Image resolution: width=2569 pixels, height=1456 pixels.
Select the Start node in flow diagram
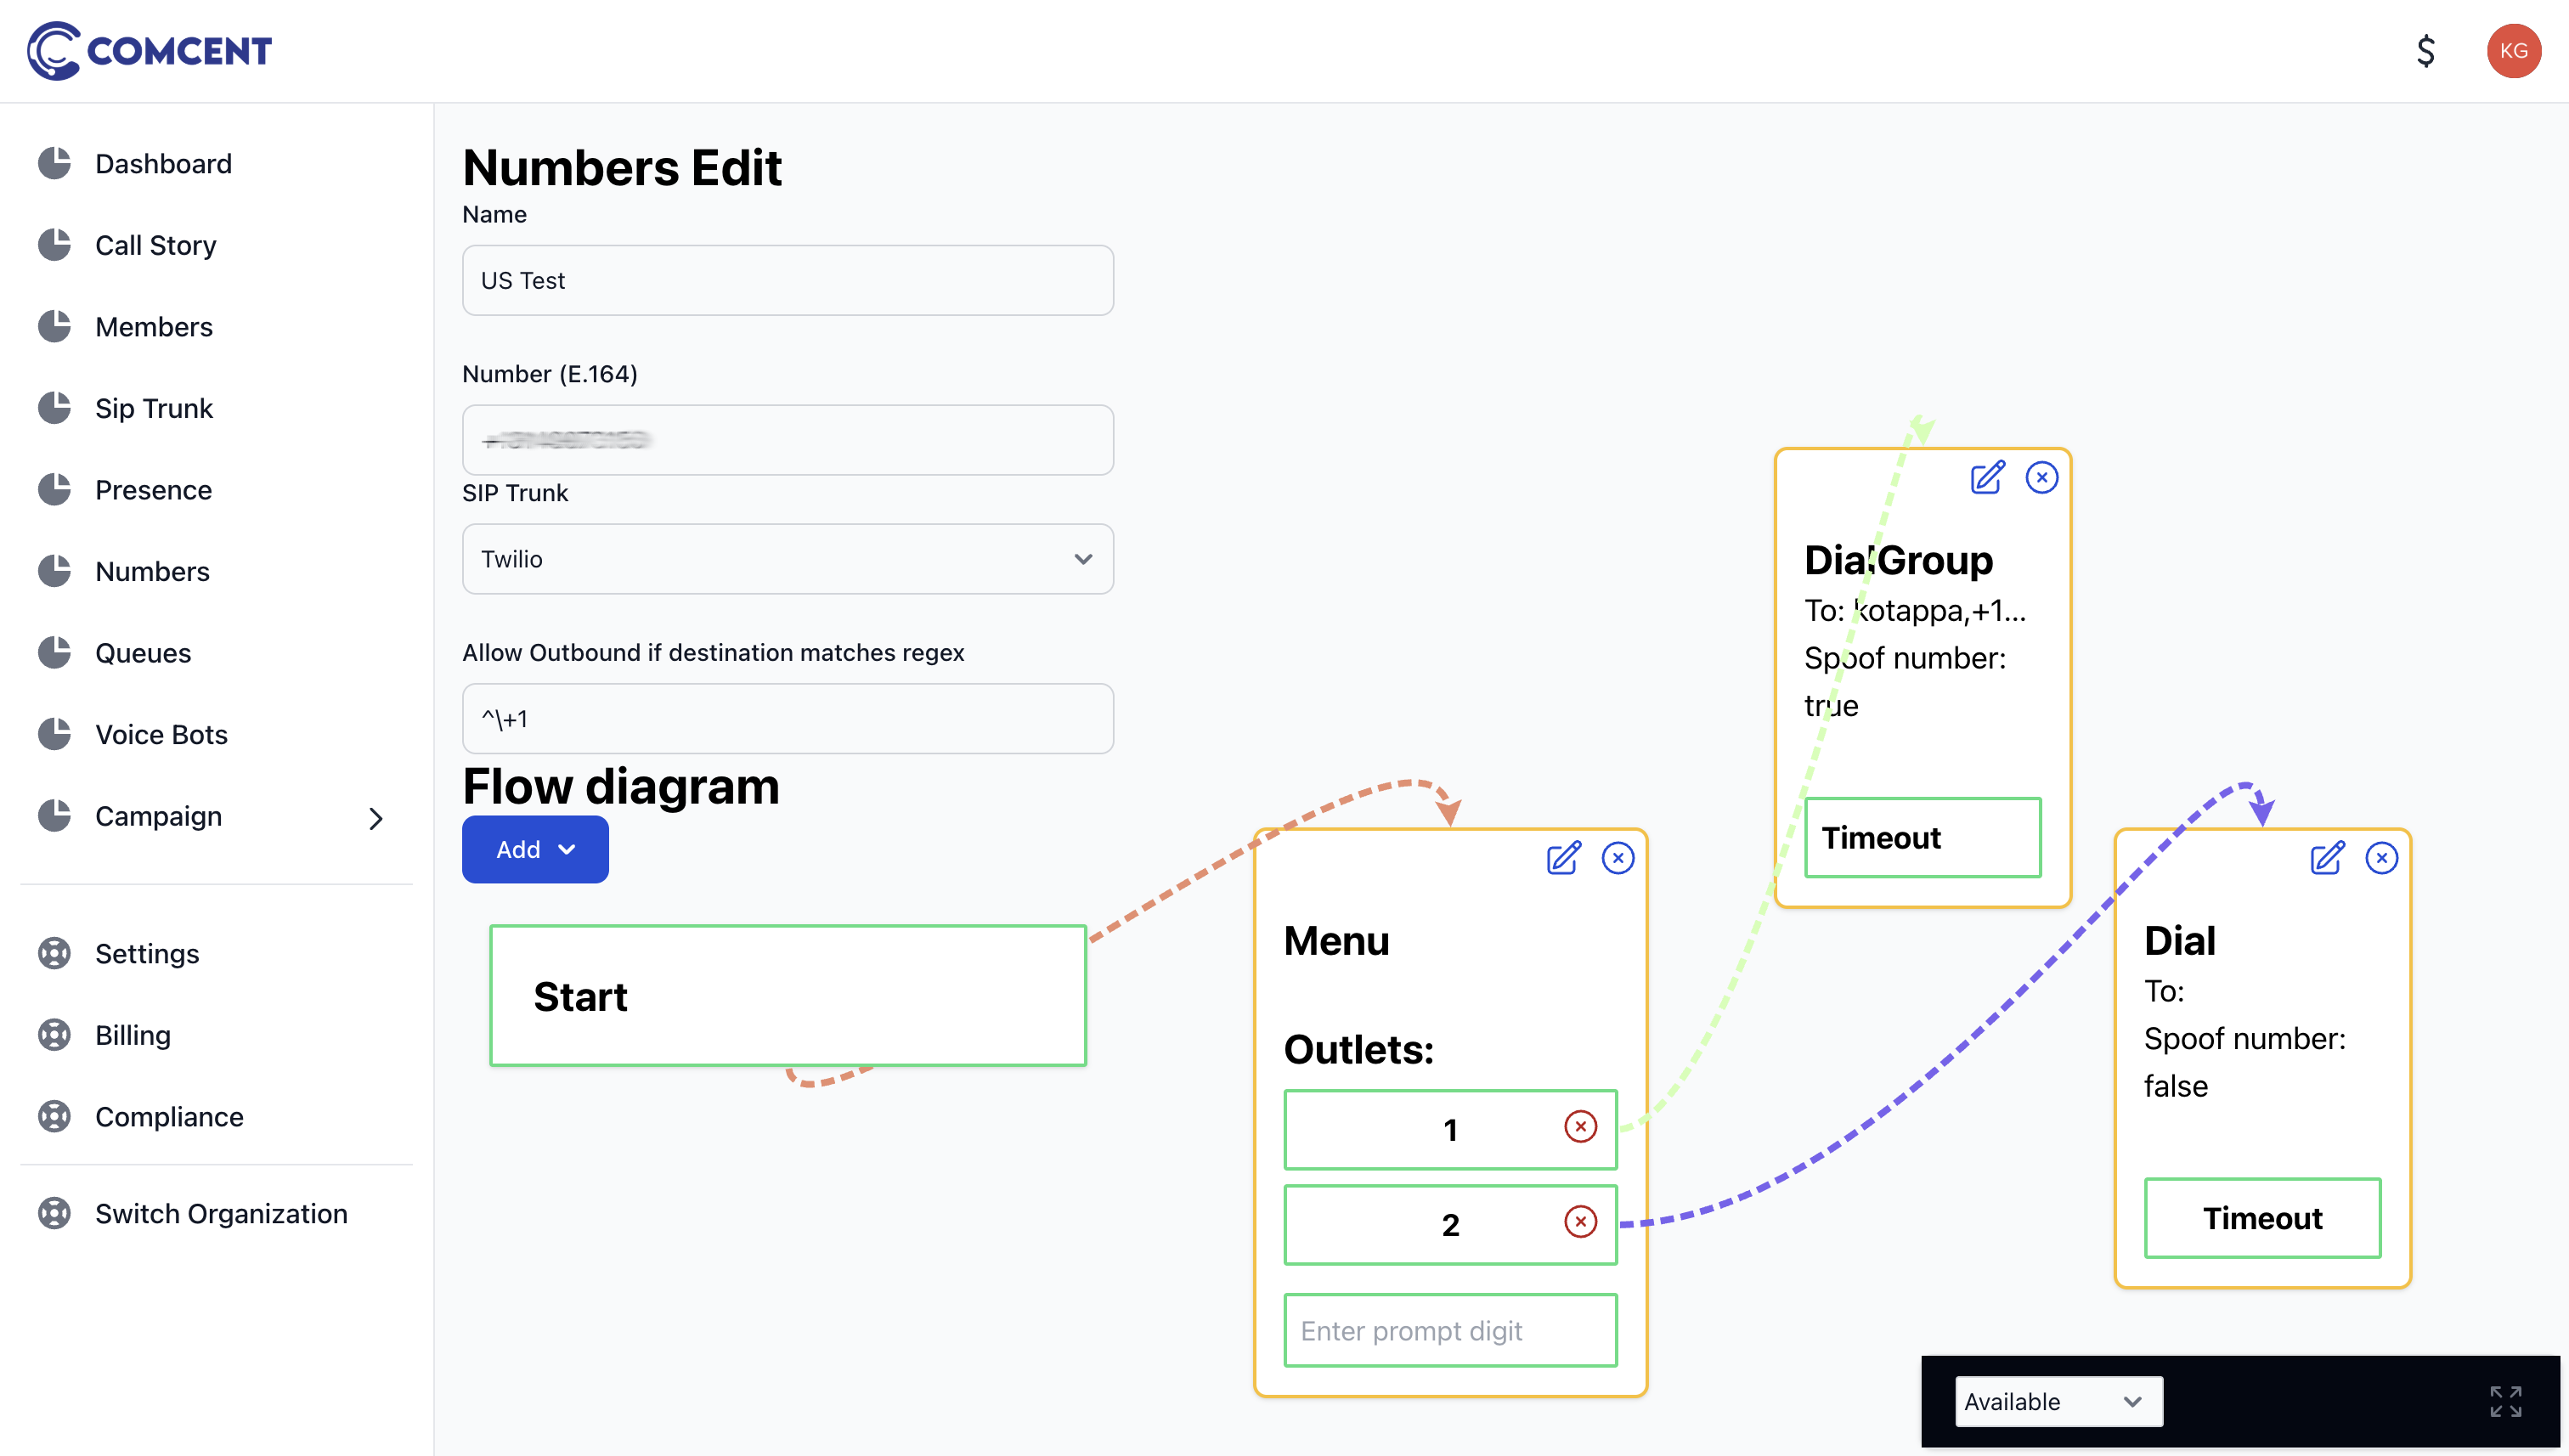(788, 996)
